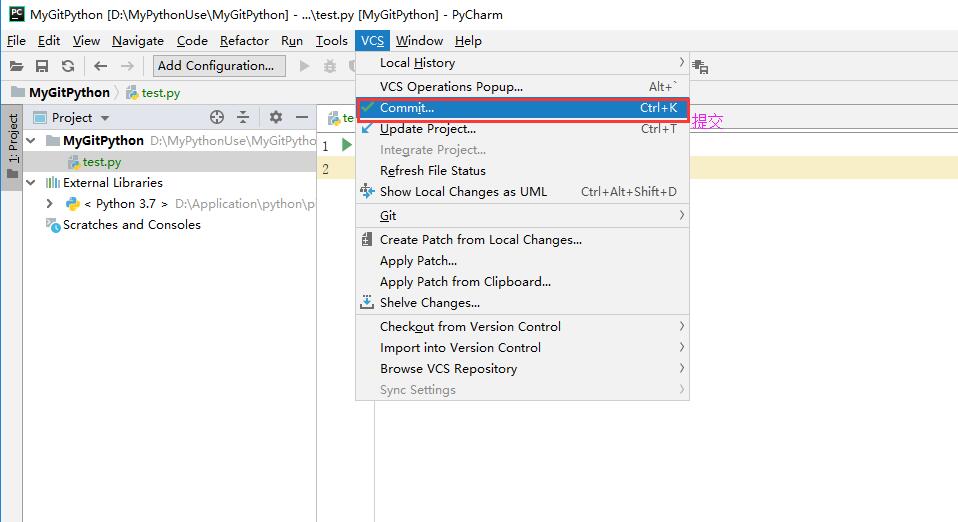Expand the Python 3.7 tree node
The width and height of the screenshot is (958, 522).
pos(49,204)
